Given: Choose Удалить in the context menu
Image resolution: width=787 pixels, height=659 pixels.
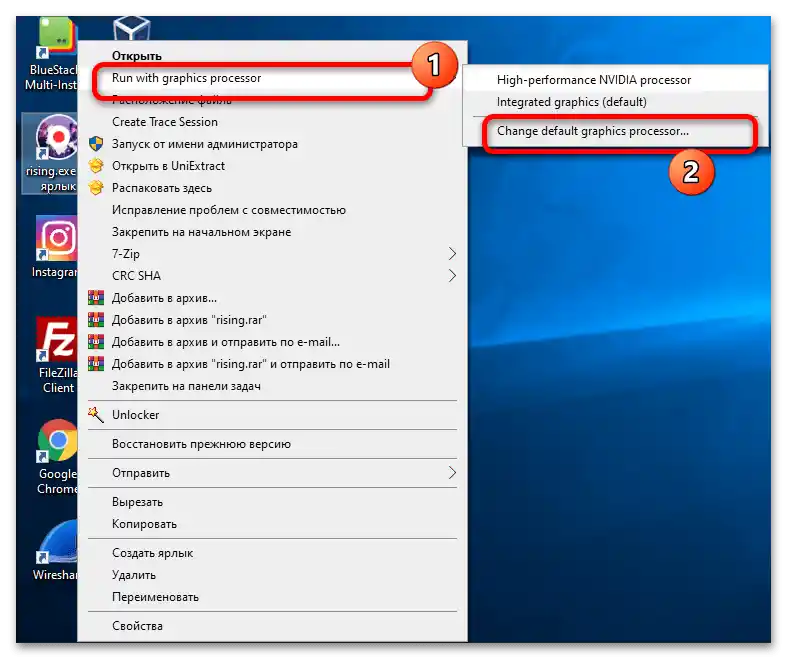Looking at the screenshot, I should coord(272,575).
